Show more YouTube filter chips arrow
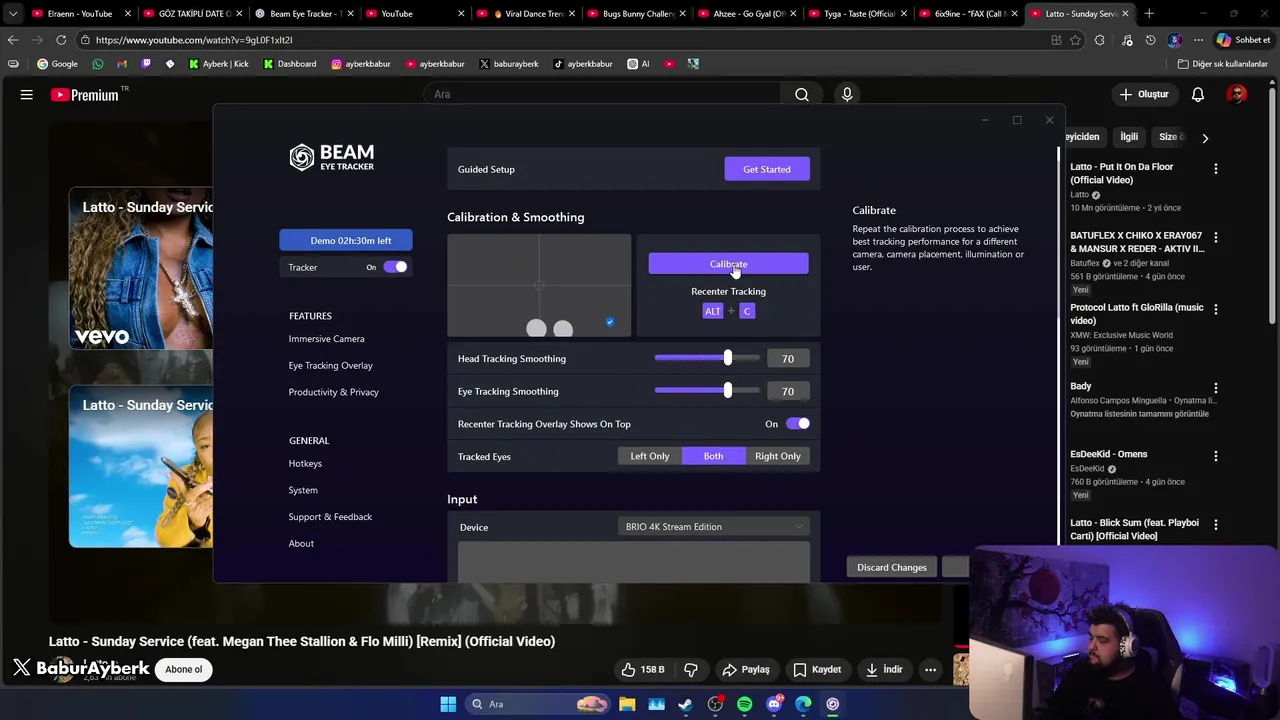The height and width of the screenshot is (720, 1280). 1205,138
